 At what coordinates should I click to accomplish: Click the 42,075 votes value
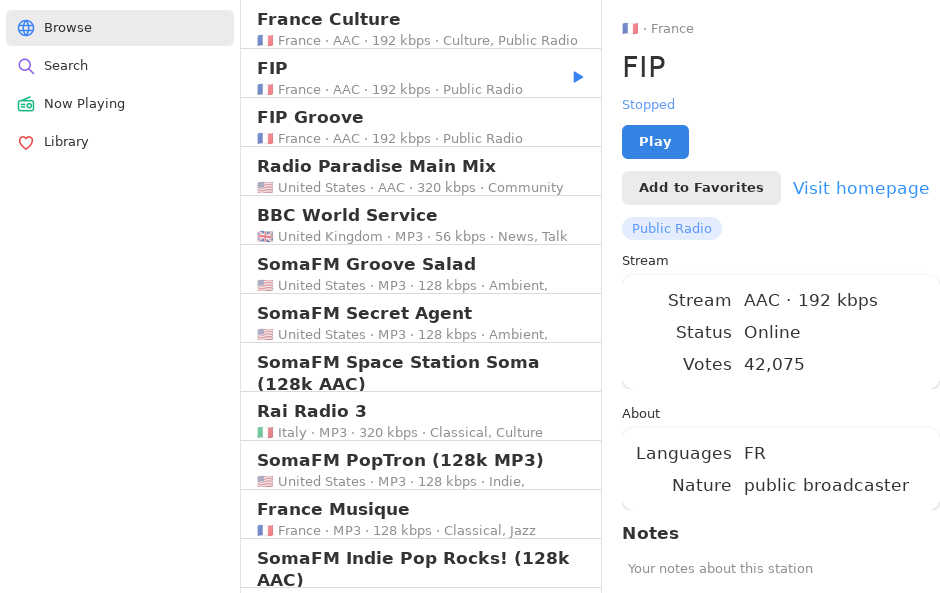click(774, 365)
